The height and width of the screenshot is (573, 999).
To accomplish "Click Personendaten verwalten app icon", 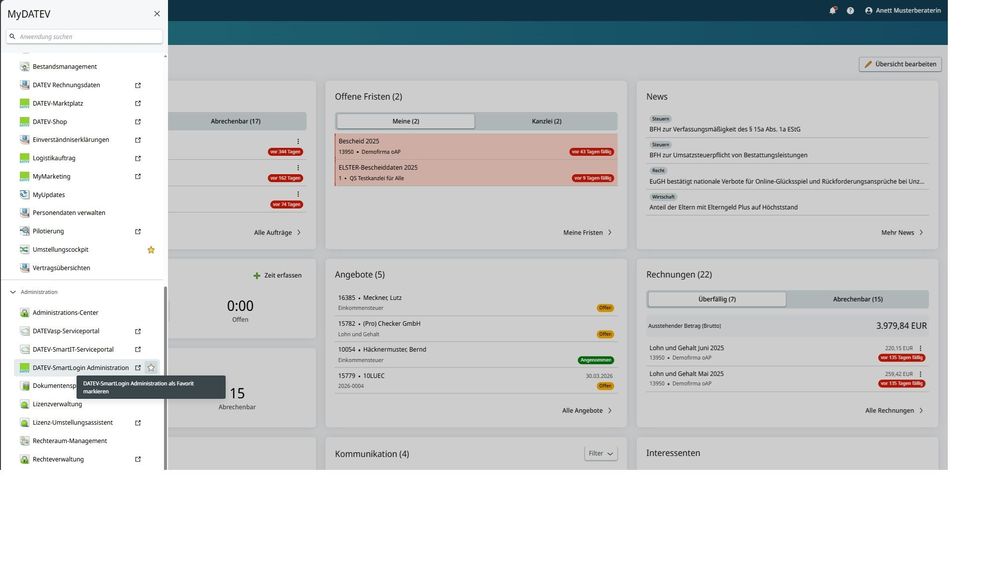I will [x=24, y=213].
